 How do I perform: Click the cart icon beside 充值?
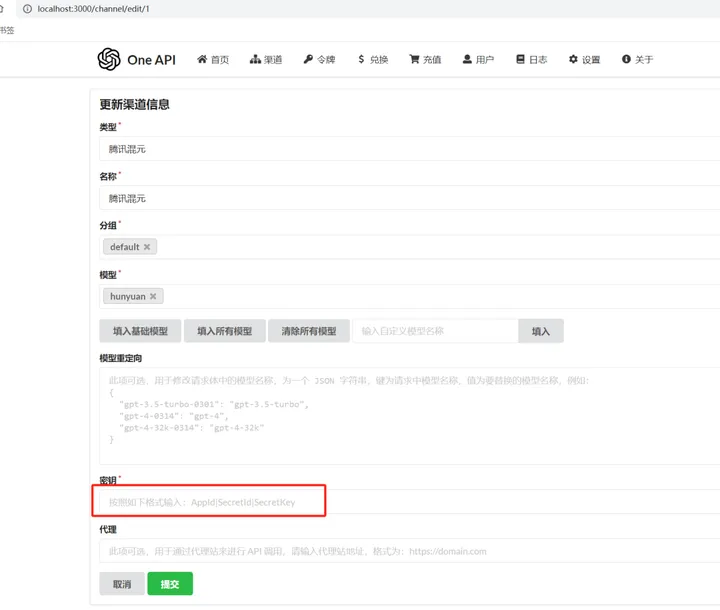(x=414, y=59)
